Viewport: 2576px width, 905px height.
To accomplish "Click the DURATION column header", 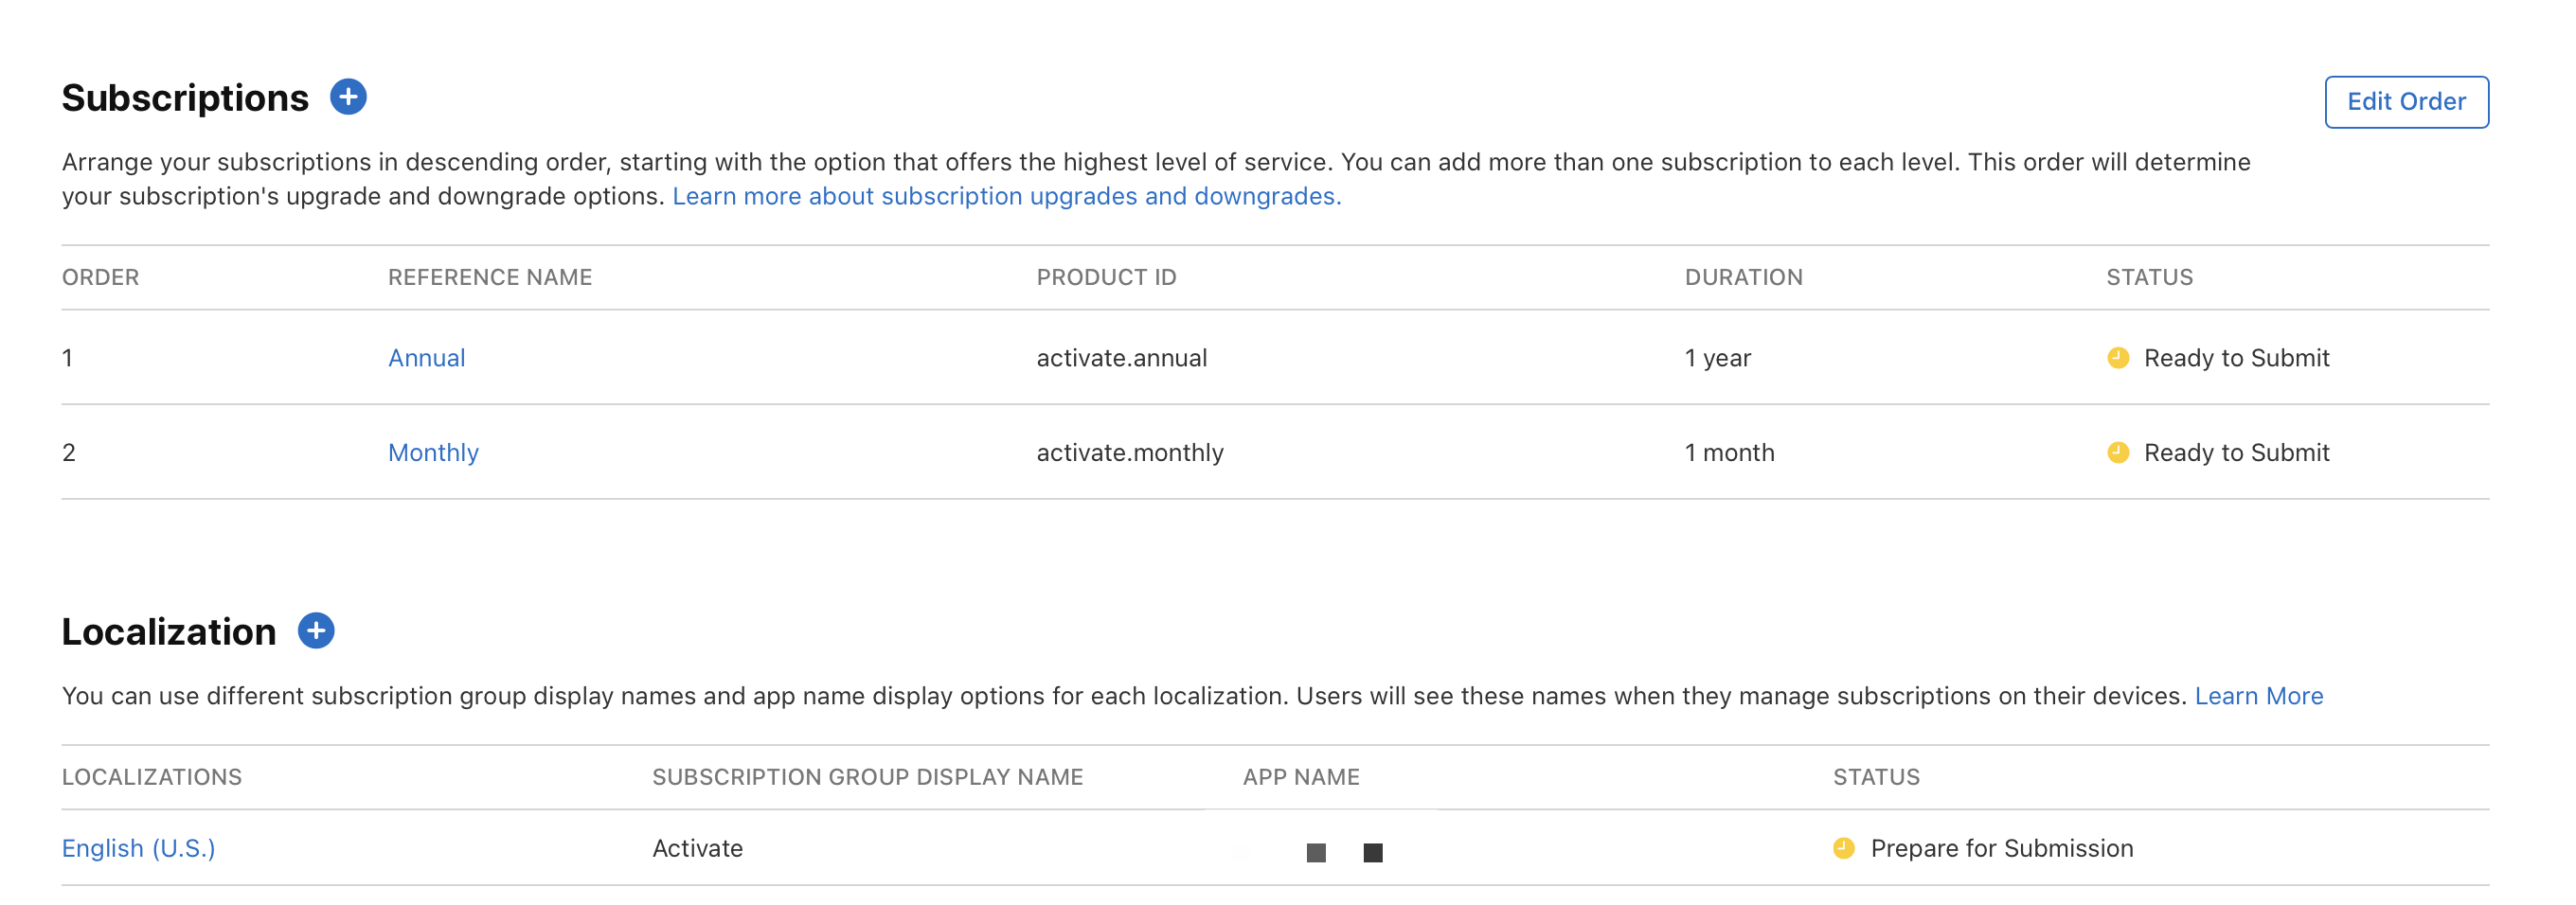I will tap(1743, 277).
